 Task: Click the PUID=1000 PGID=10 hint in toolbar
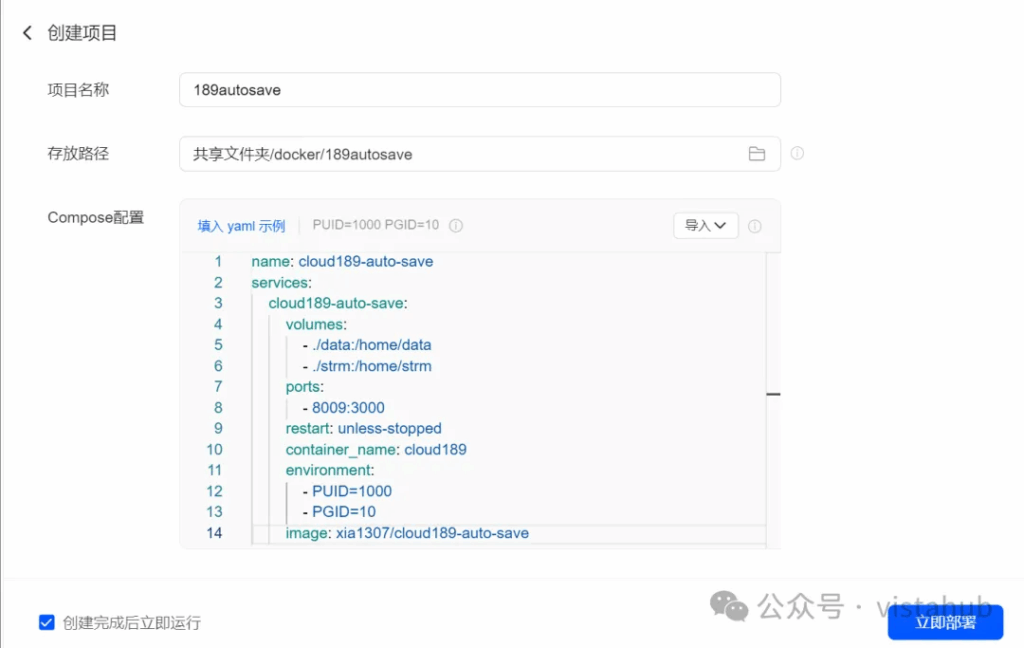[376, 225]
